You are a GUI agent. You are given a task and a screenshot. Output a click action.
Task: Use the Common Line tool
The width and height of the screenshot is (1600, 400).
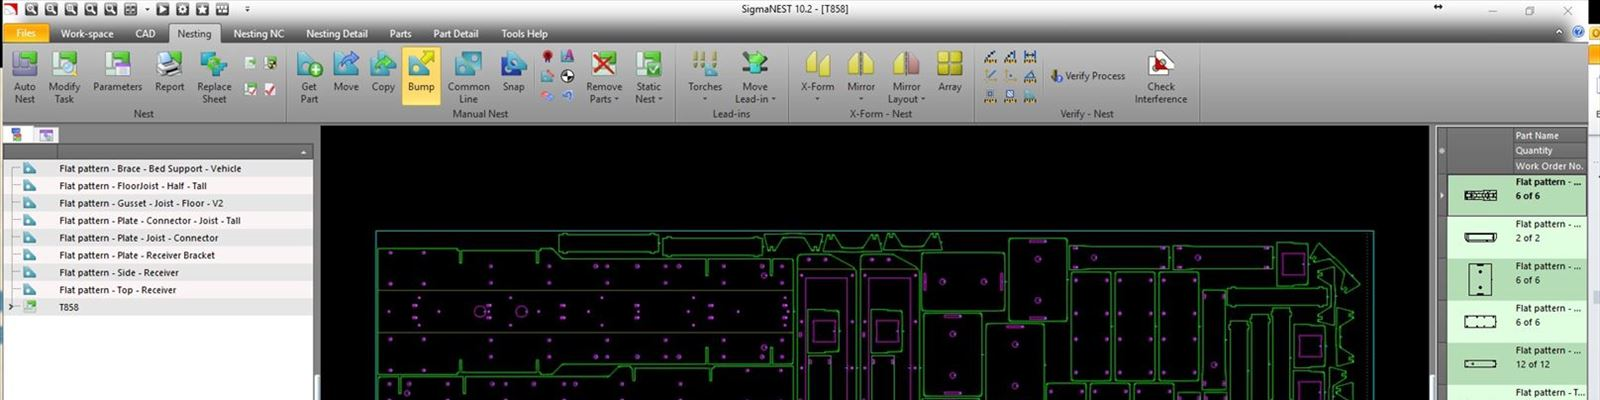468,77
